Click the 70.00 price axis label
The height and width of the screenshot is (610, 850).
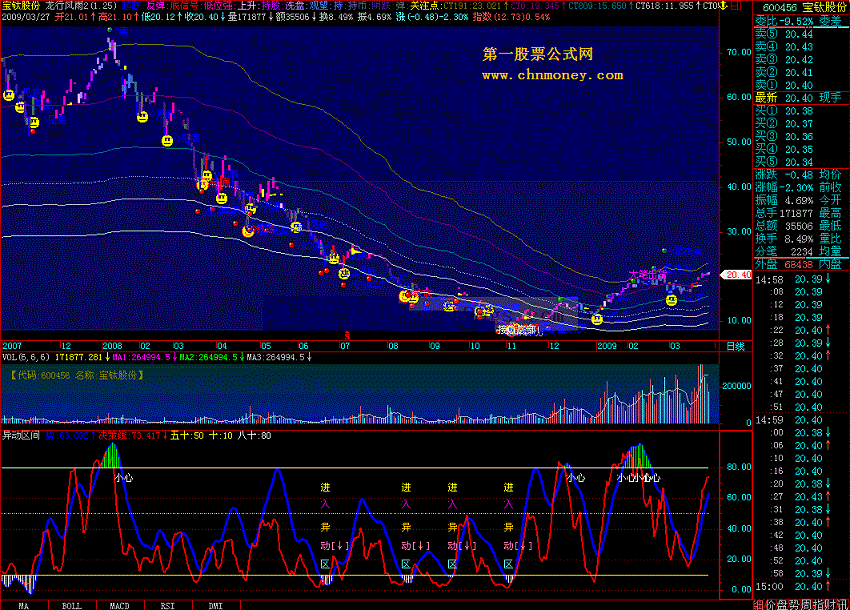(739, 53)
